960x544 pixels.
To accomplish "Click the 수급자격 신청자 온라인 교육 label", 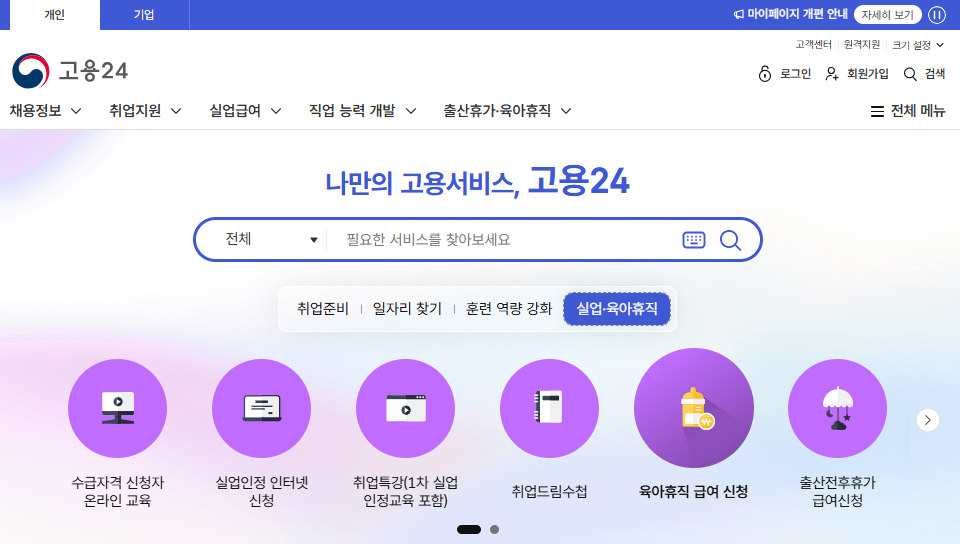I will 118,491.
